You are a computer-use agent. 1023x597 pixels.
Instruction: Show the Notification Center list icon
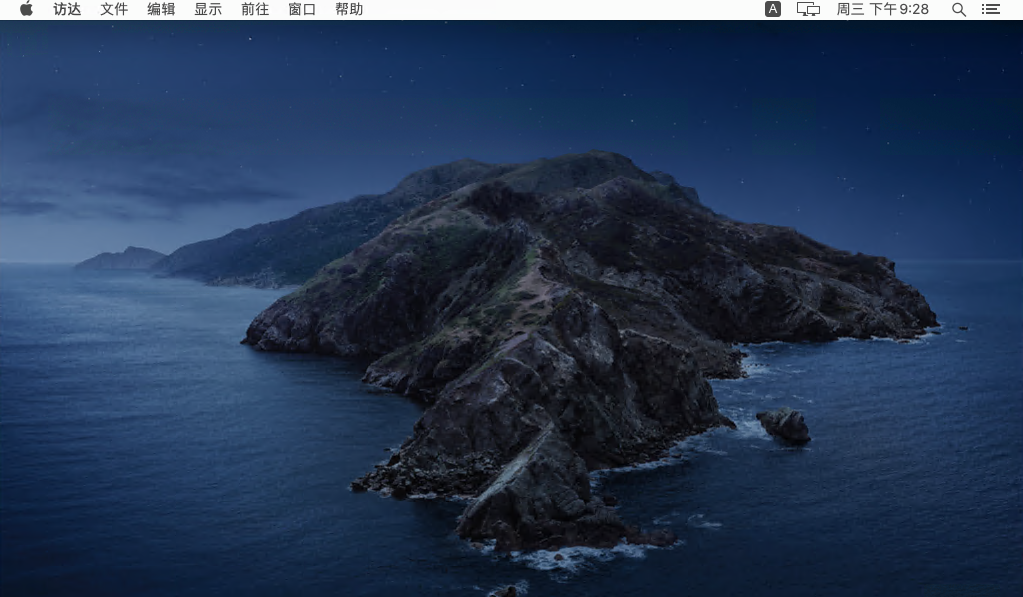pyautogui.click(x=990, y=9)
